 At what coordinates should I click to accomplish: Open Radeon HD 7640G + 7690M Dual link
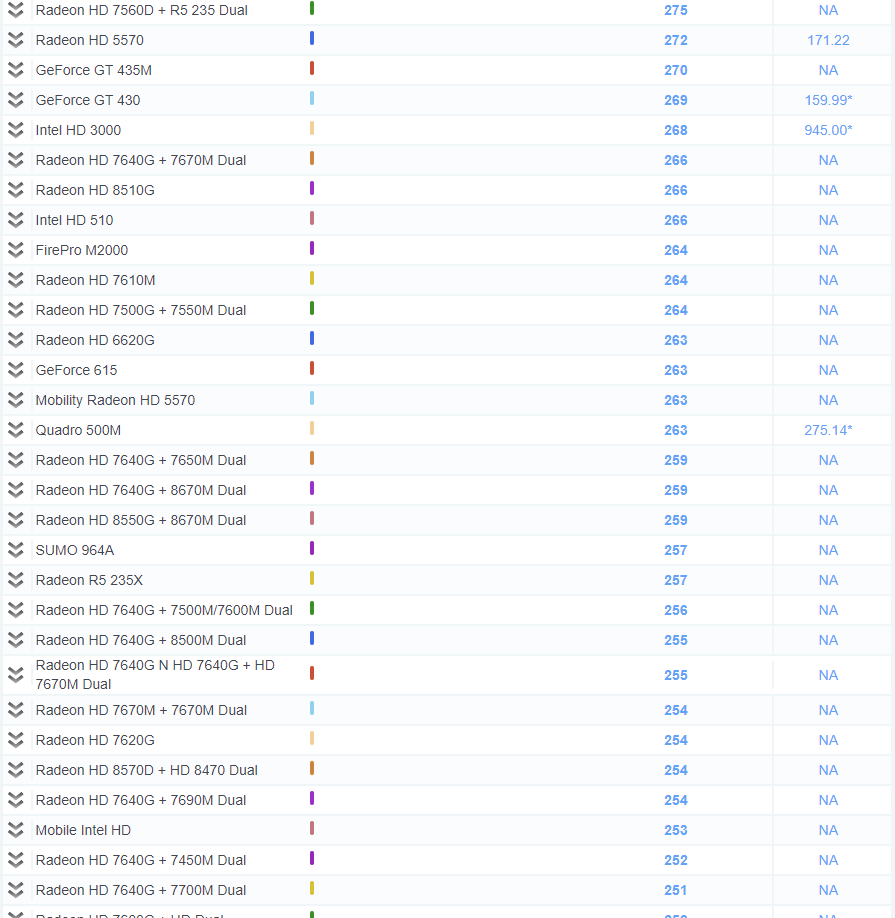coord(141,800)
